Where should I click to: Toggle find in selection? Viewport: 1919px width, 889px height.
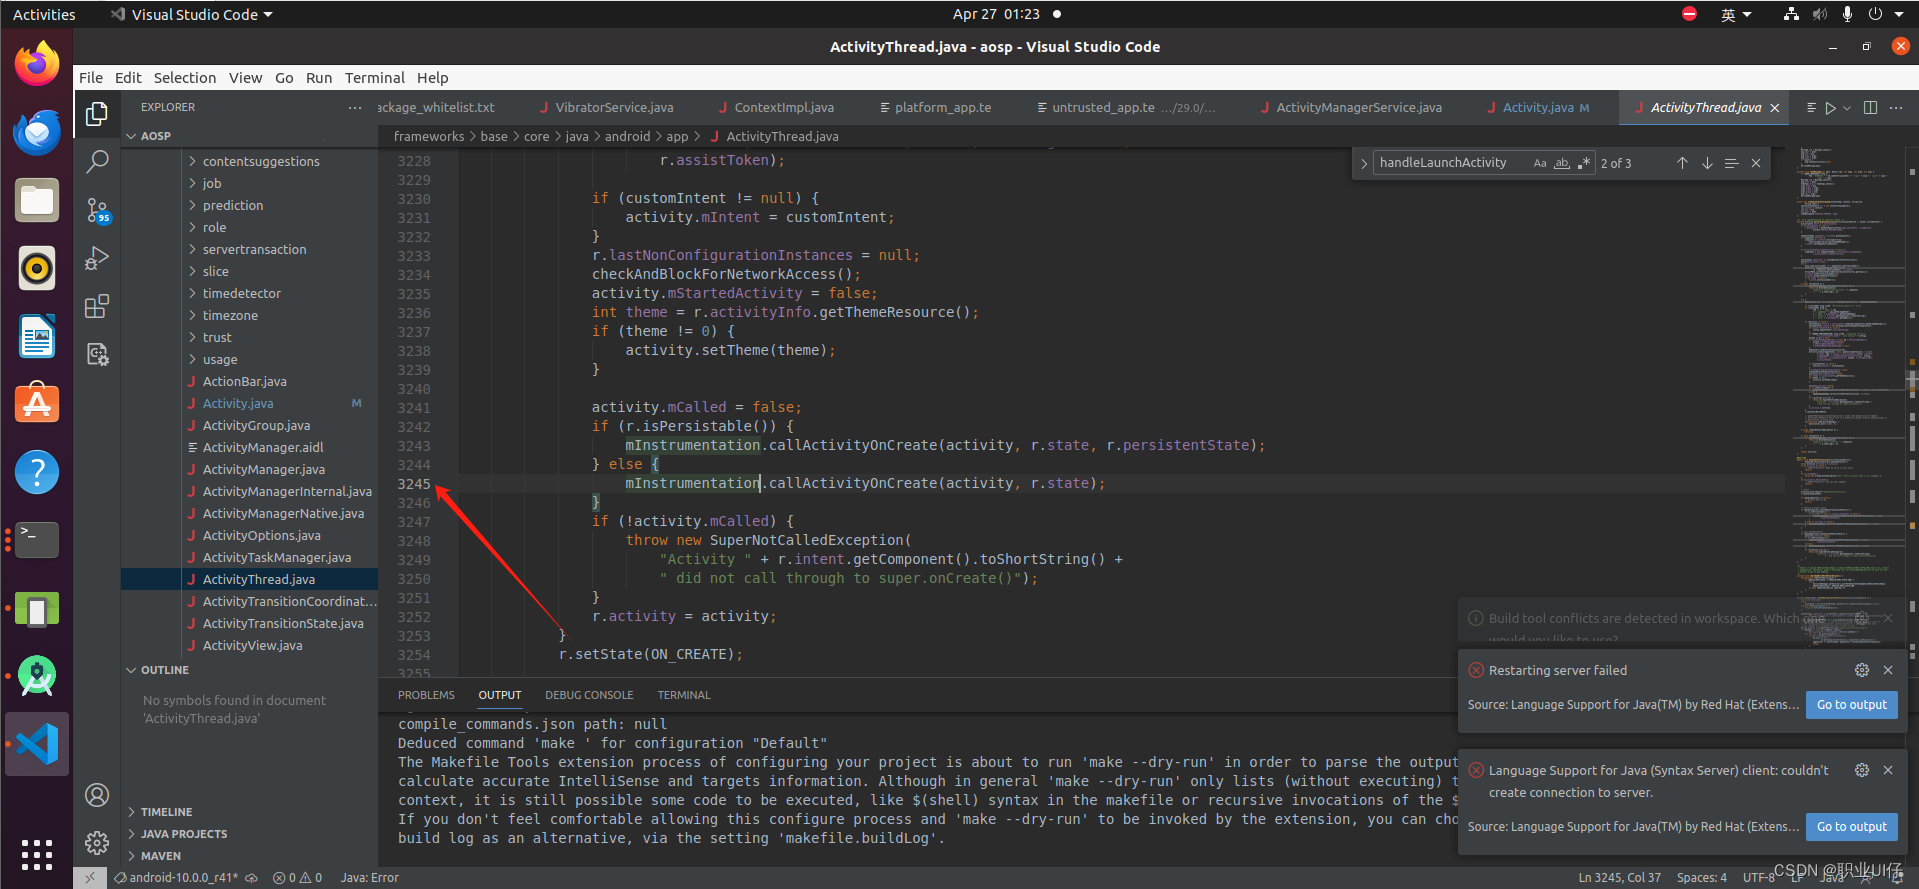[1731, 163]
